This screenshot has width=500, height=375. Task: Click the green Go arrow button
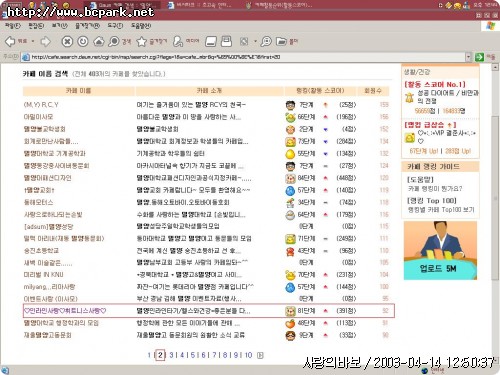tap(479, 57)
